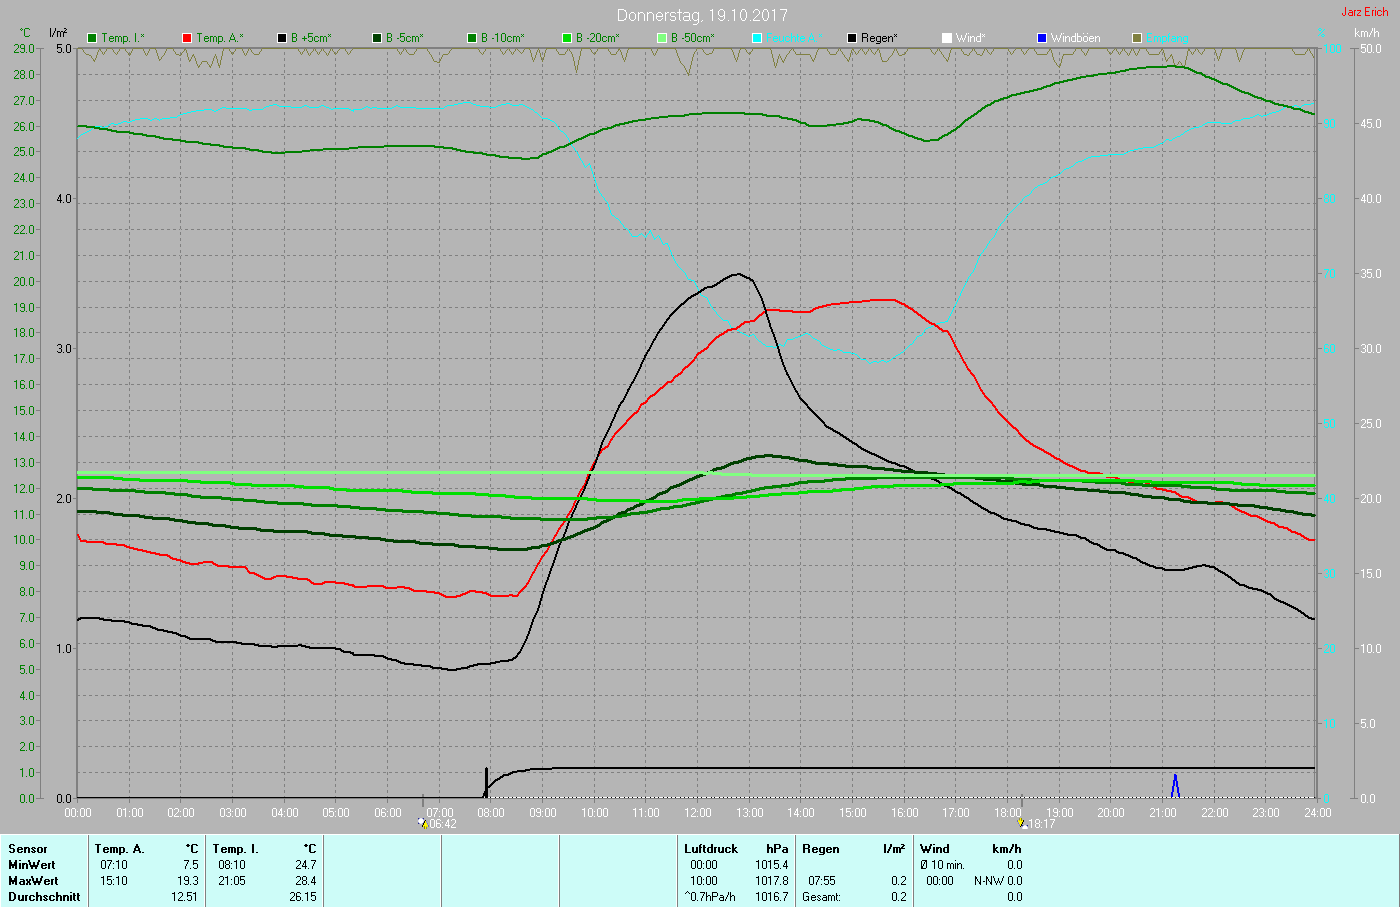Screen dimensions: 1400x907
Task: Click the Regen column header in the table
Action: coord(821,849)
